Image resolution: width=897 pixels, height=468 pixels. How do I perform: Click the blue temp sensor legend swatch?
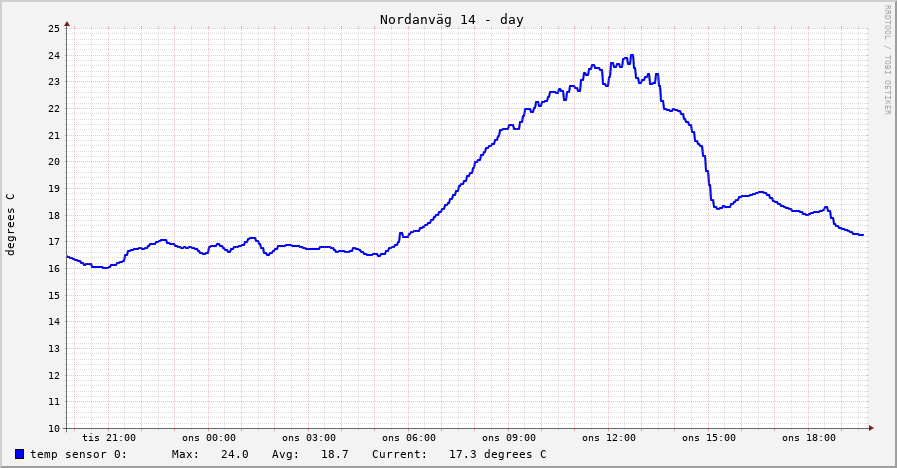click(x=19, y=454)
